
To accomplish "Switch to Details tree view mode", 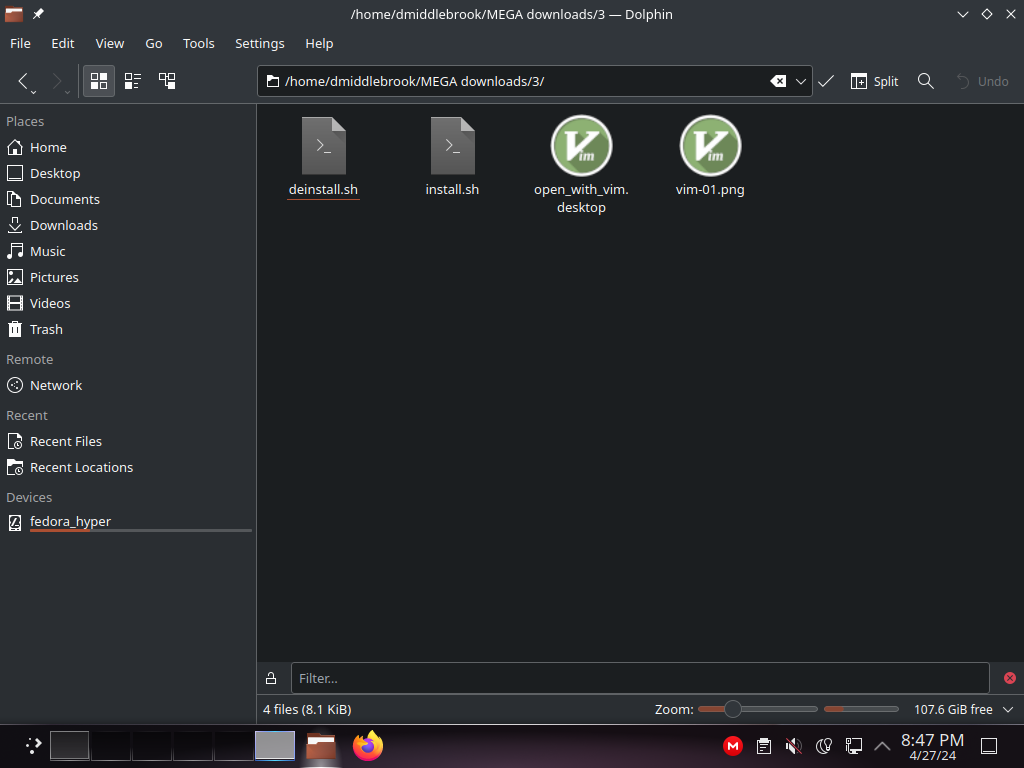I will pos(167,81).
